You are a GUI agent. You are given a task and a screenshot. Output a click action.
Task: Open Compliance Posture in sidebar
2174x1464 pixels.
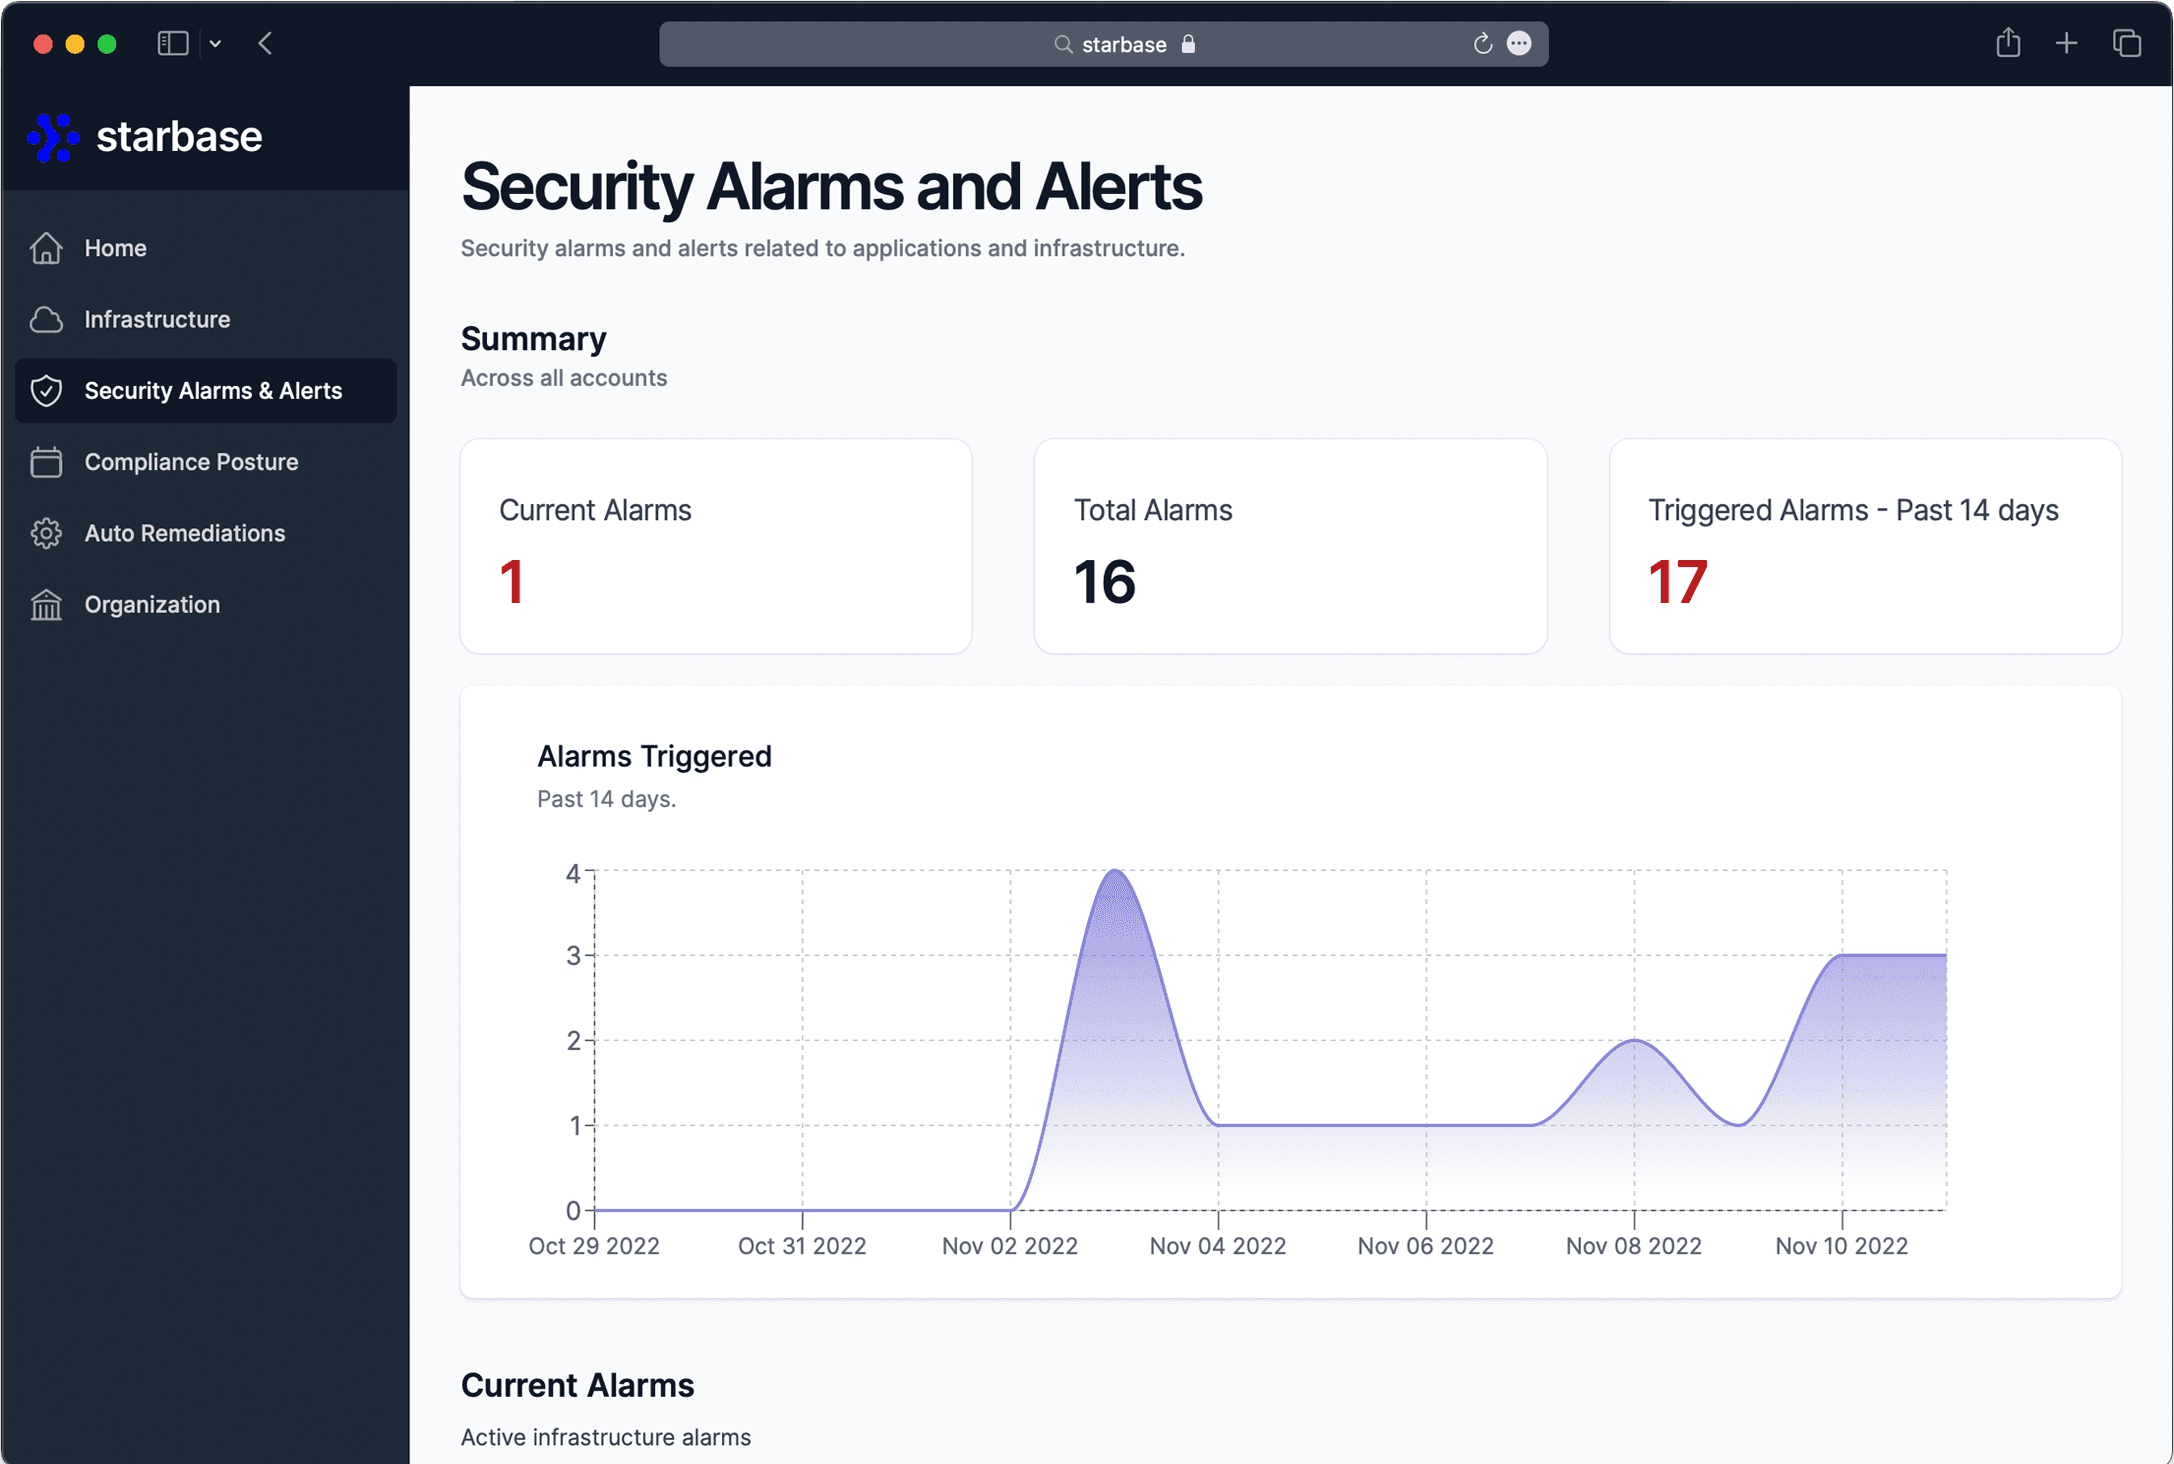pyautogui.click(x=191, y=462)
